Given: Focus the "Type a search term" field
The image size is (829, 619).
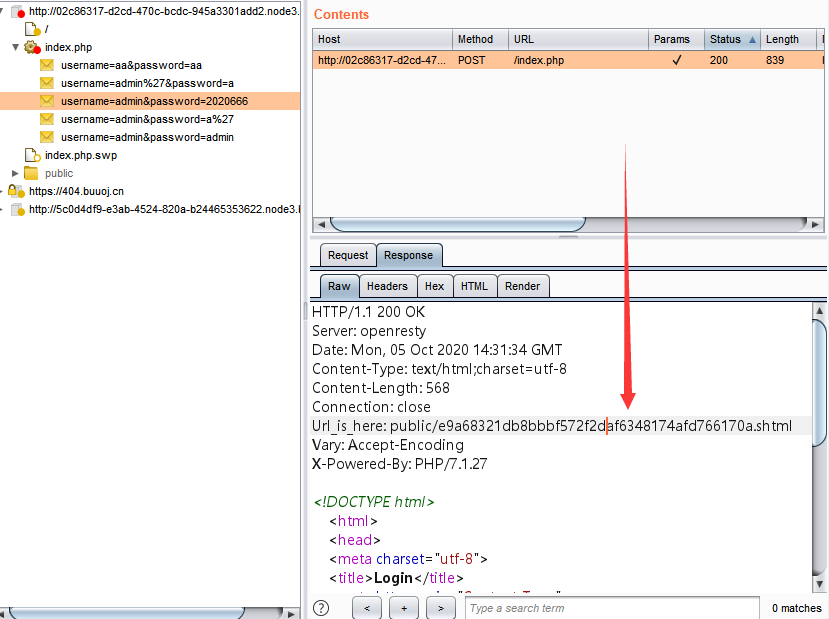Looking at the screenshot, I should coord(612,608).
